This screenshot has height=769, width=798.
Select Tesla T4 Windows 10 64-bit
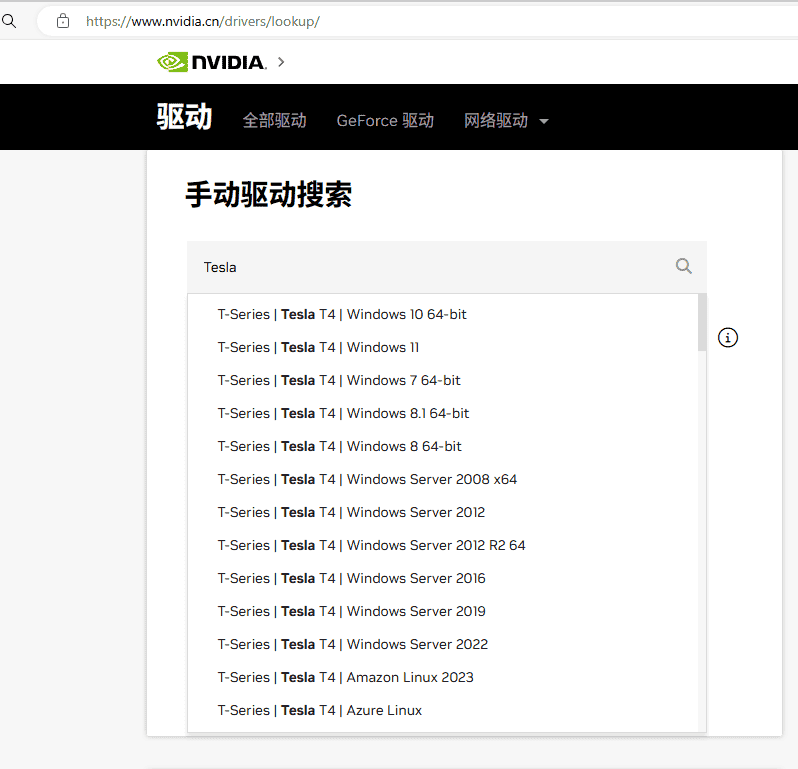[342, 314]
